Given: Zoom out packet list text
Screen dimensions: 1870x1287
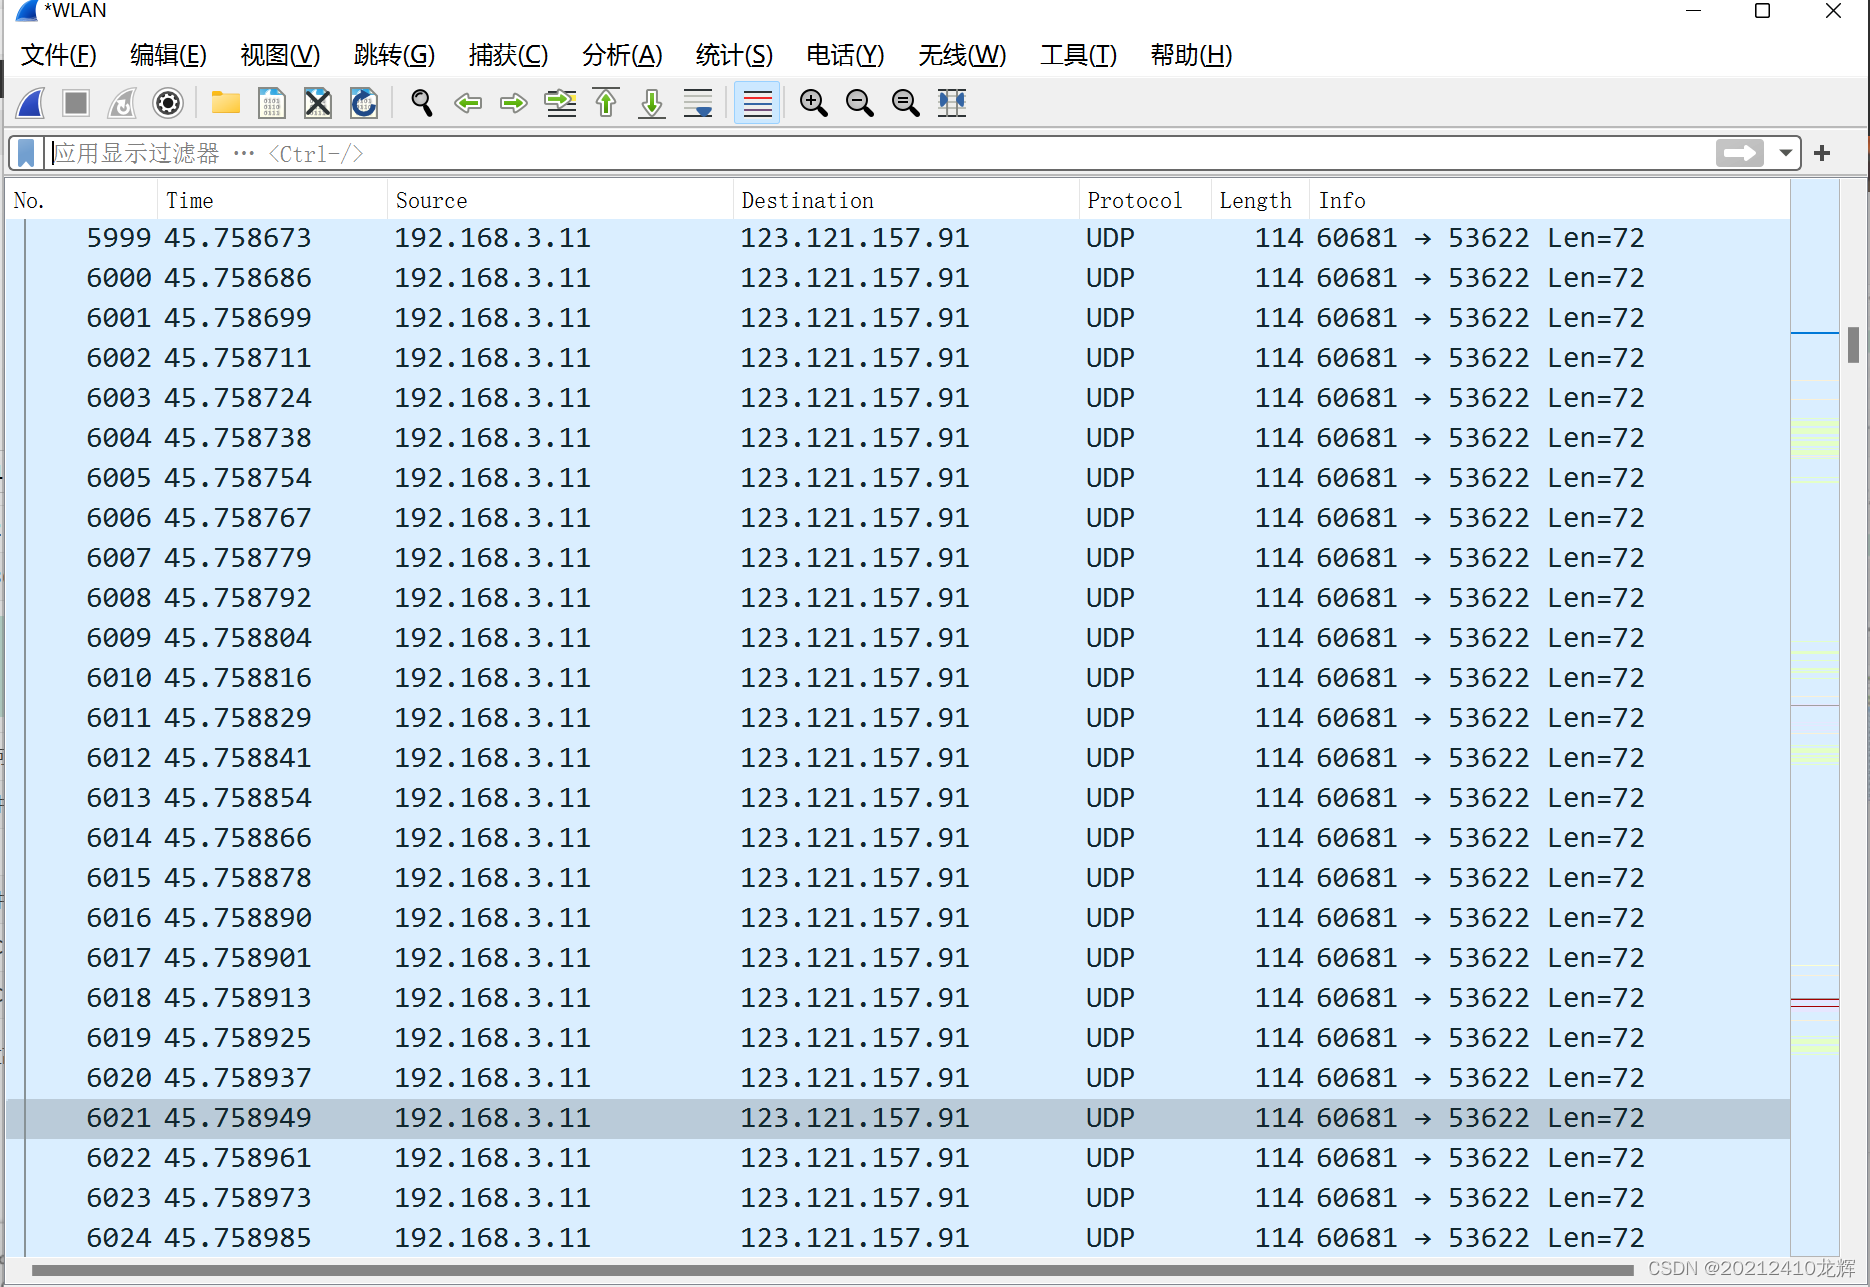Looking at the screenshot, I should 860,103.
